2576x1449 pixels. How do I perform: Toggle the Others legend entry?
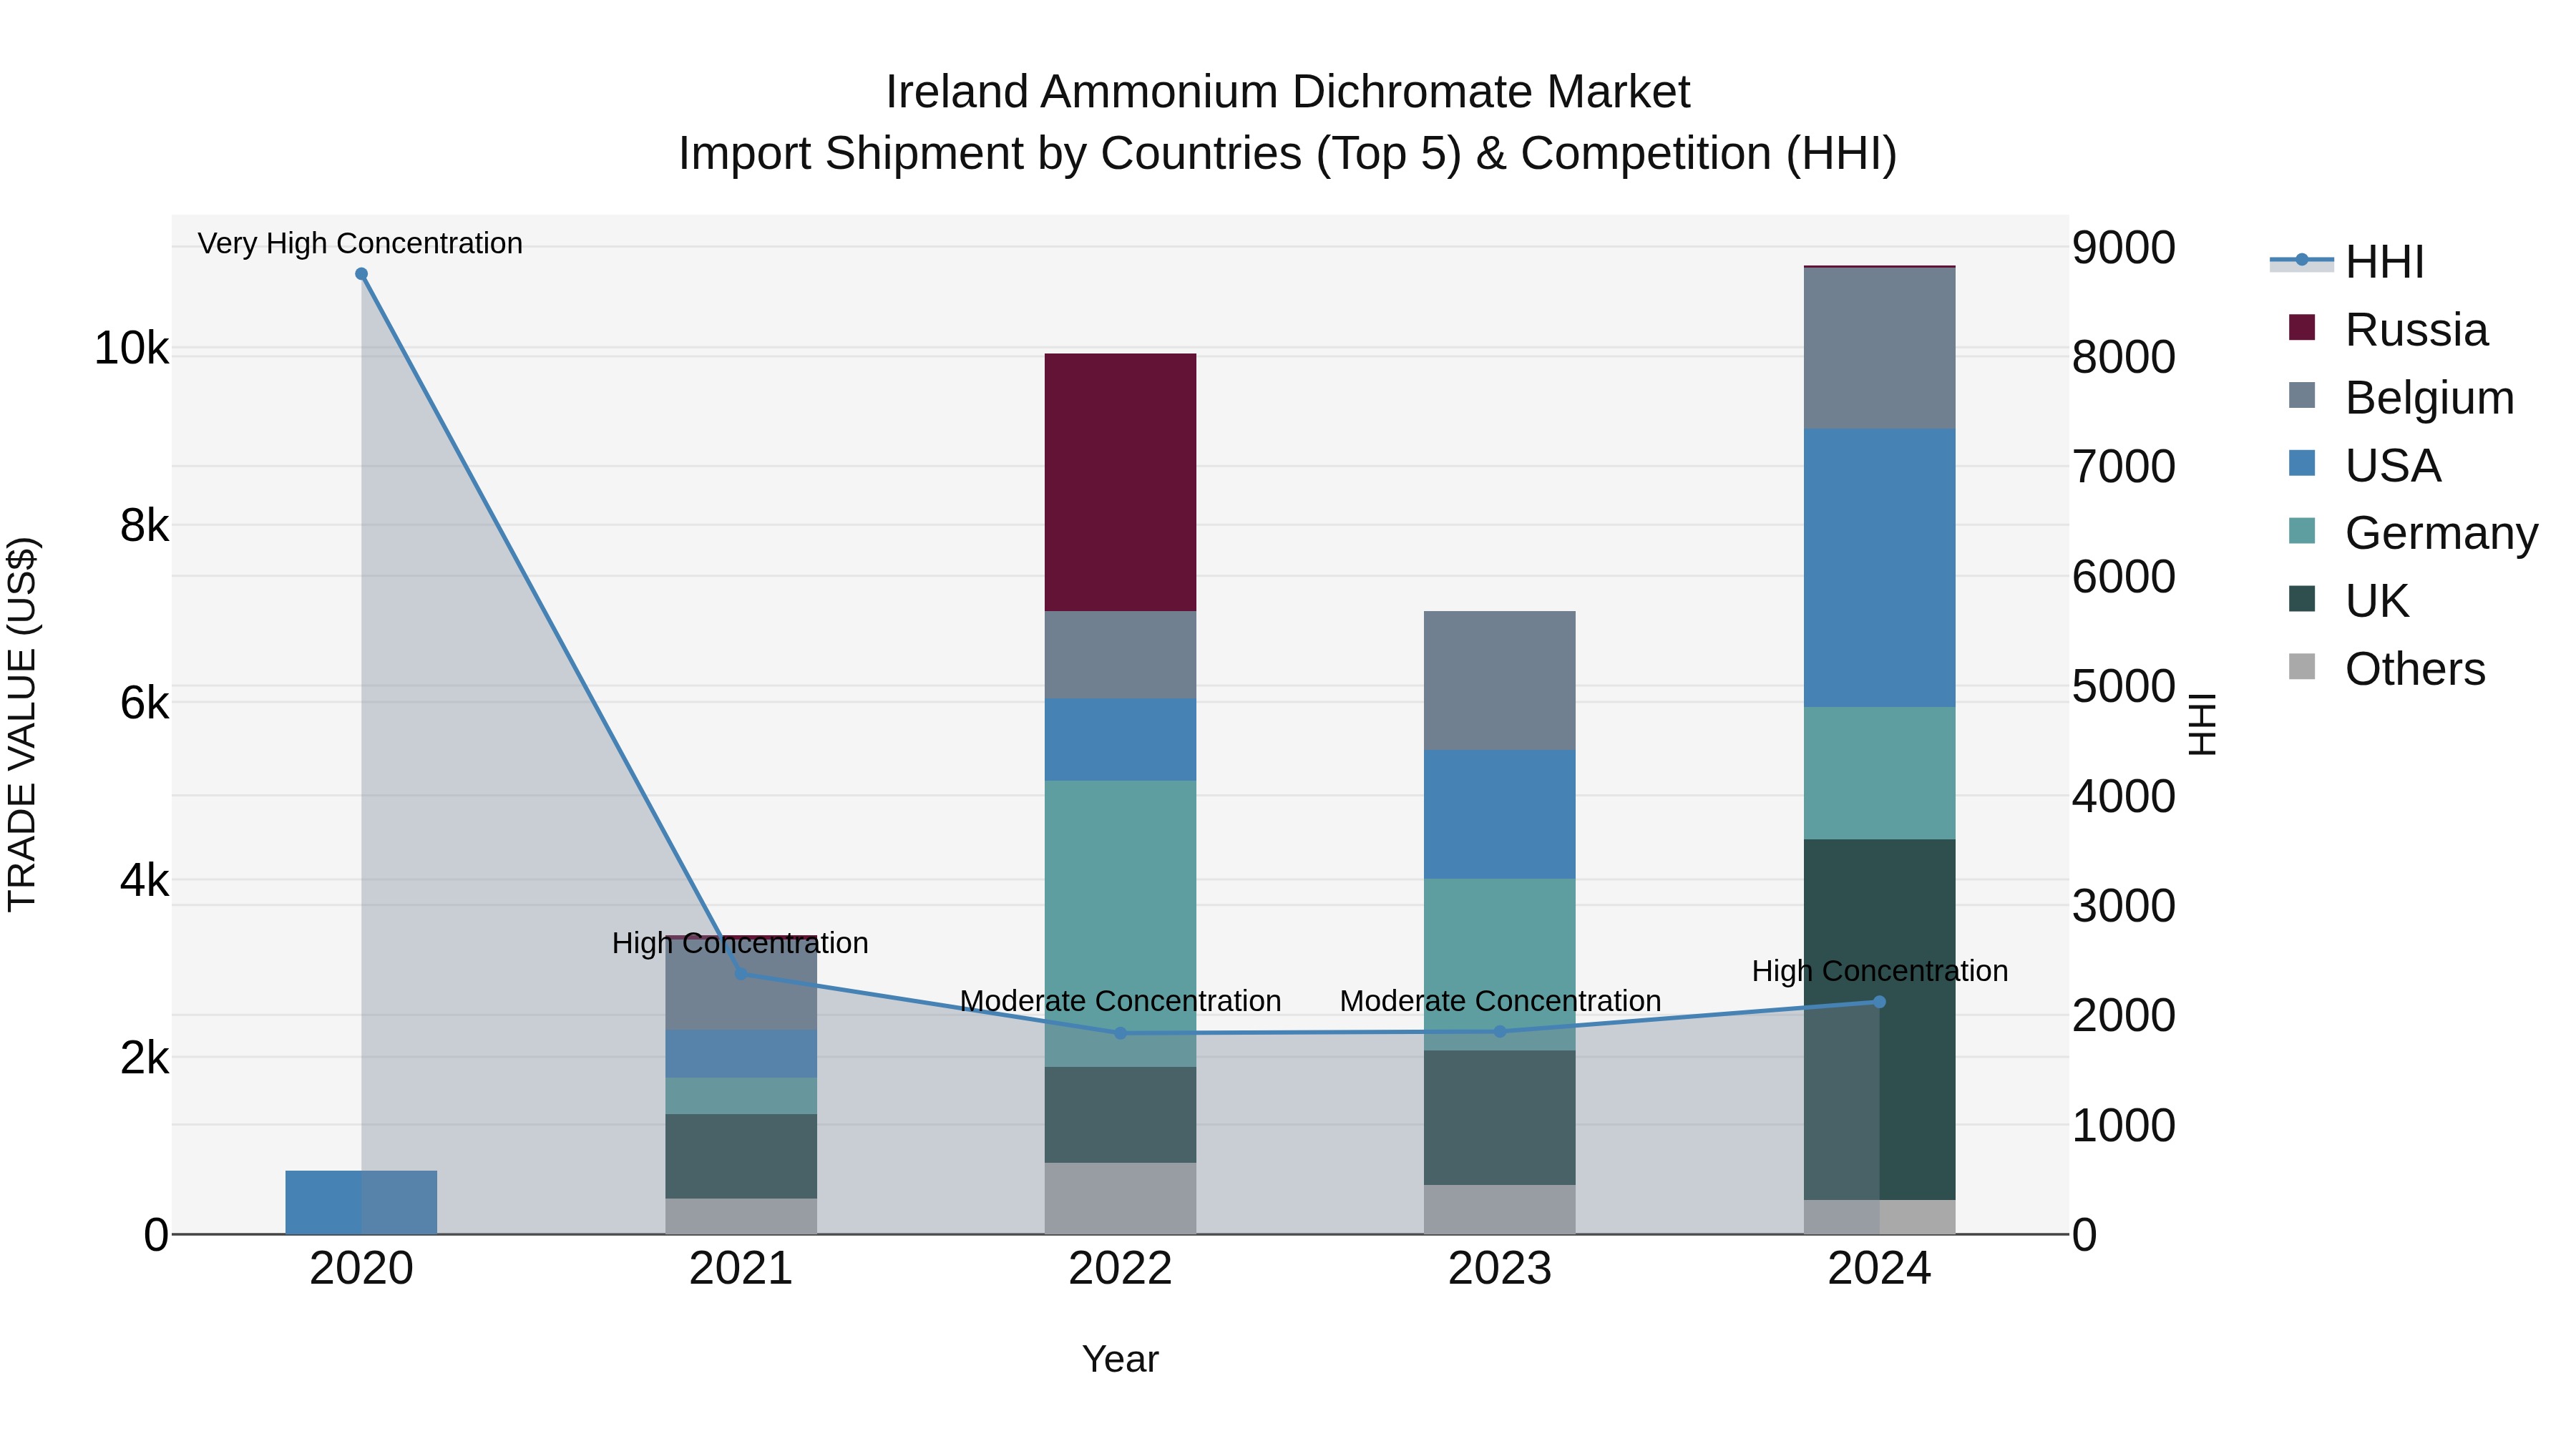[2387, 669]
